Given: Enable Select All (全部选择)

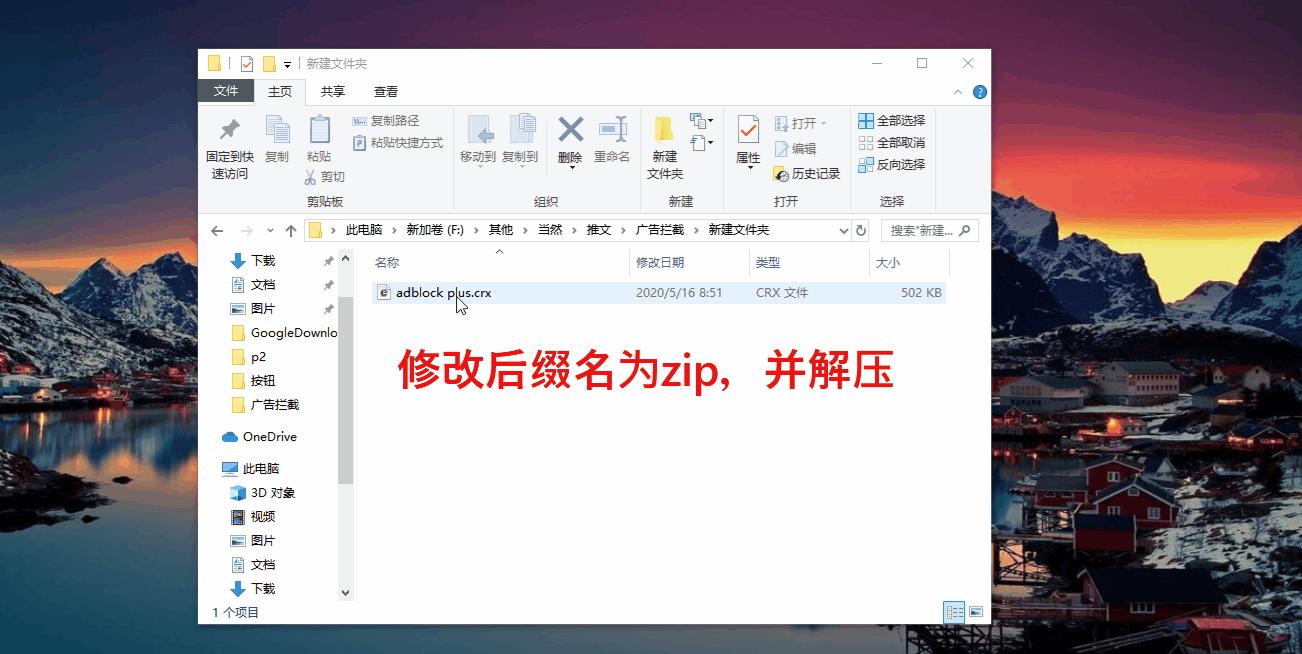Looking at the screenshot, I should pyautogui.click(x=893, y=120).
